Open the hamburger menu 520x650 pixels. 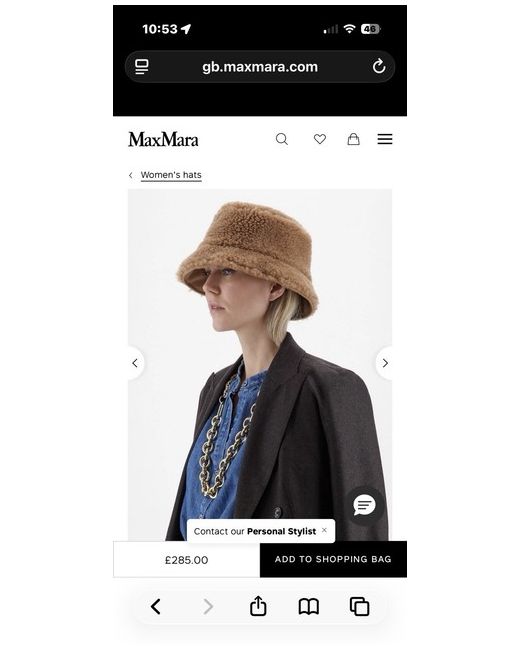click(385, 139)
